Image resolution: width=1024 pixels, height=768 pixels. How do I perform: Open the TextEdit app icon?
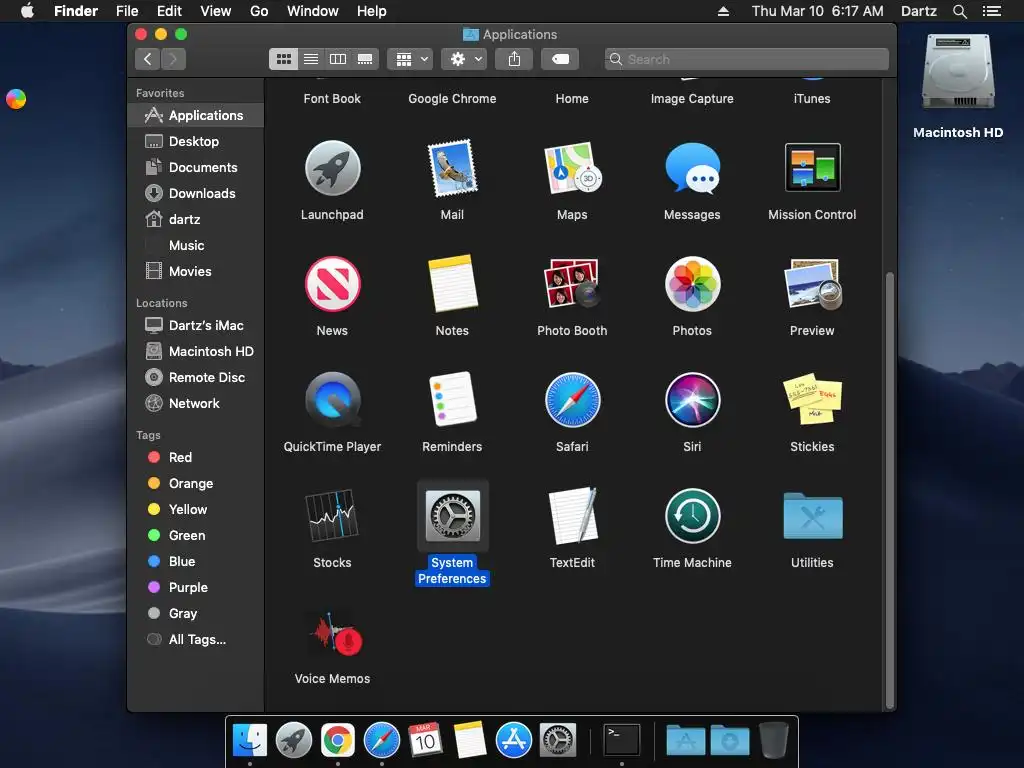[573, 515]
